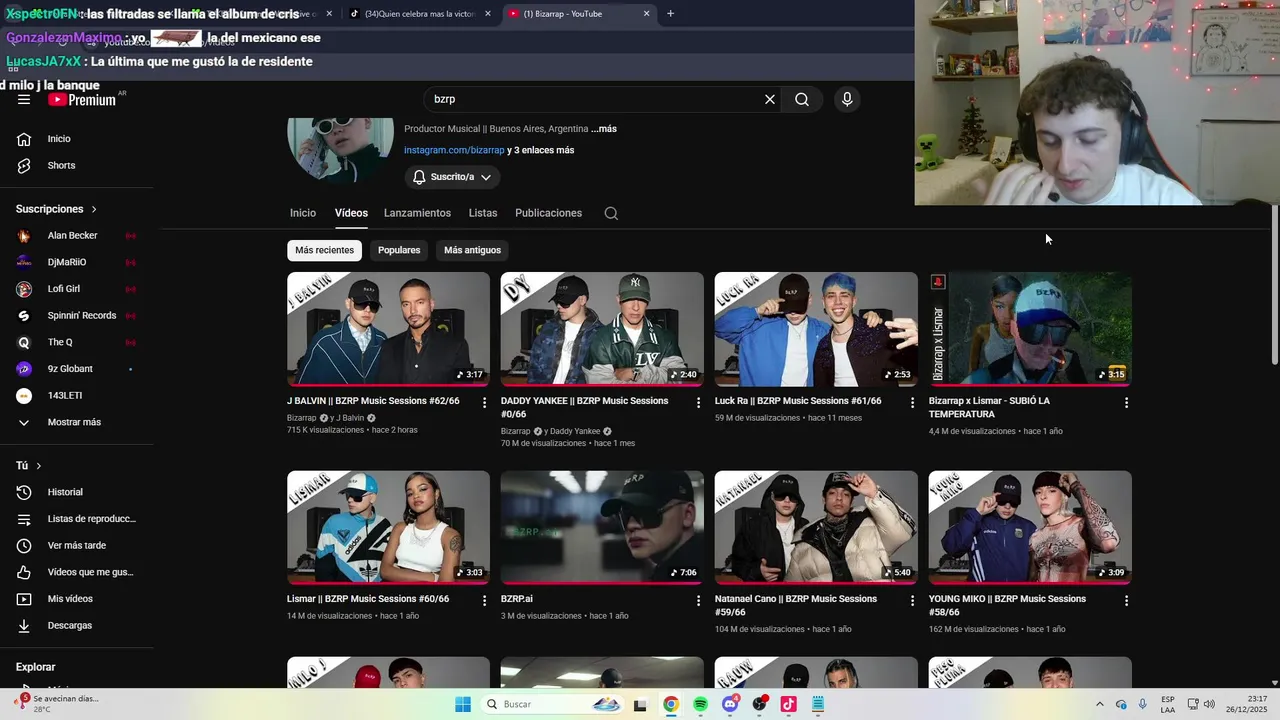The image size is (1280, 720).
Task: Open Suscrito/a notification dropdown
Action: point(452,177)
